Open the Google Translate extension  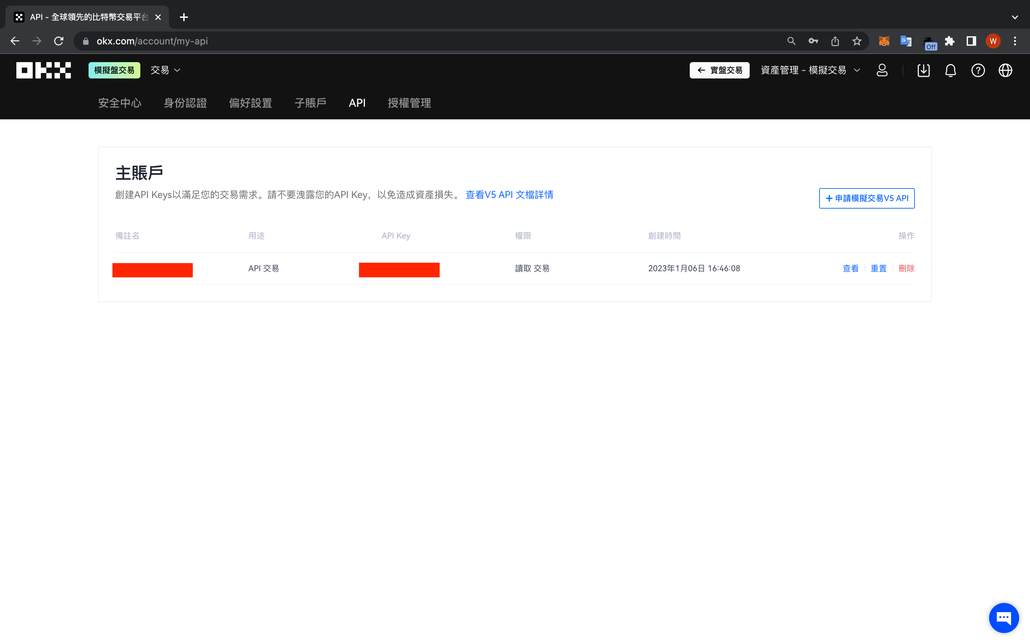tap(906, 41)
